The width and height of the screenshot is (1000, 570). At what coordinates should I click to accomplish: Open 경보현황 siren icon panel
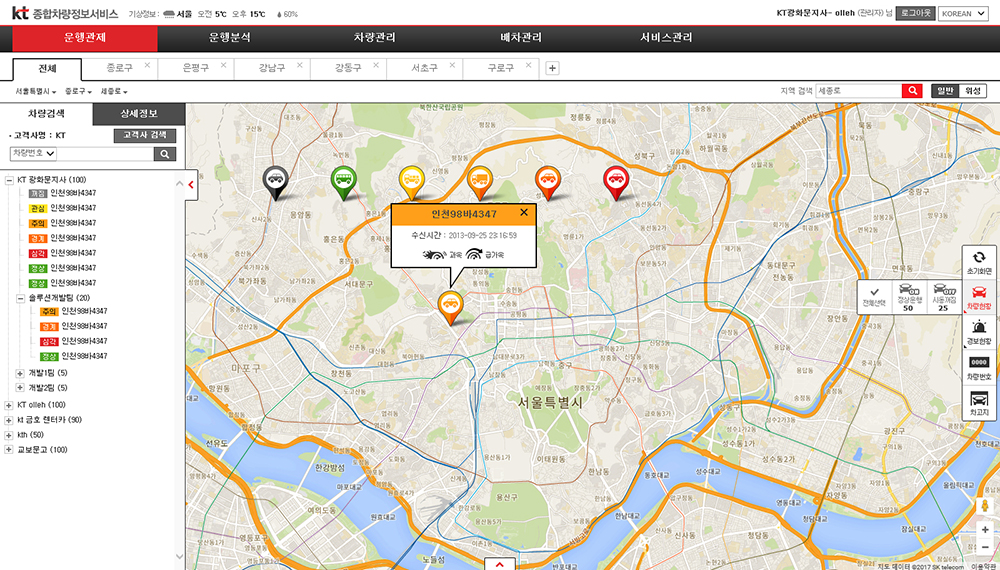(x=979, y=333)
